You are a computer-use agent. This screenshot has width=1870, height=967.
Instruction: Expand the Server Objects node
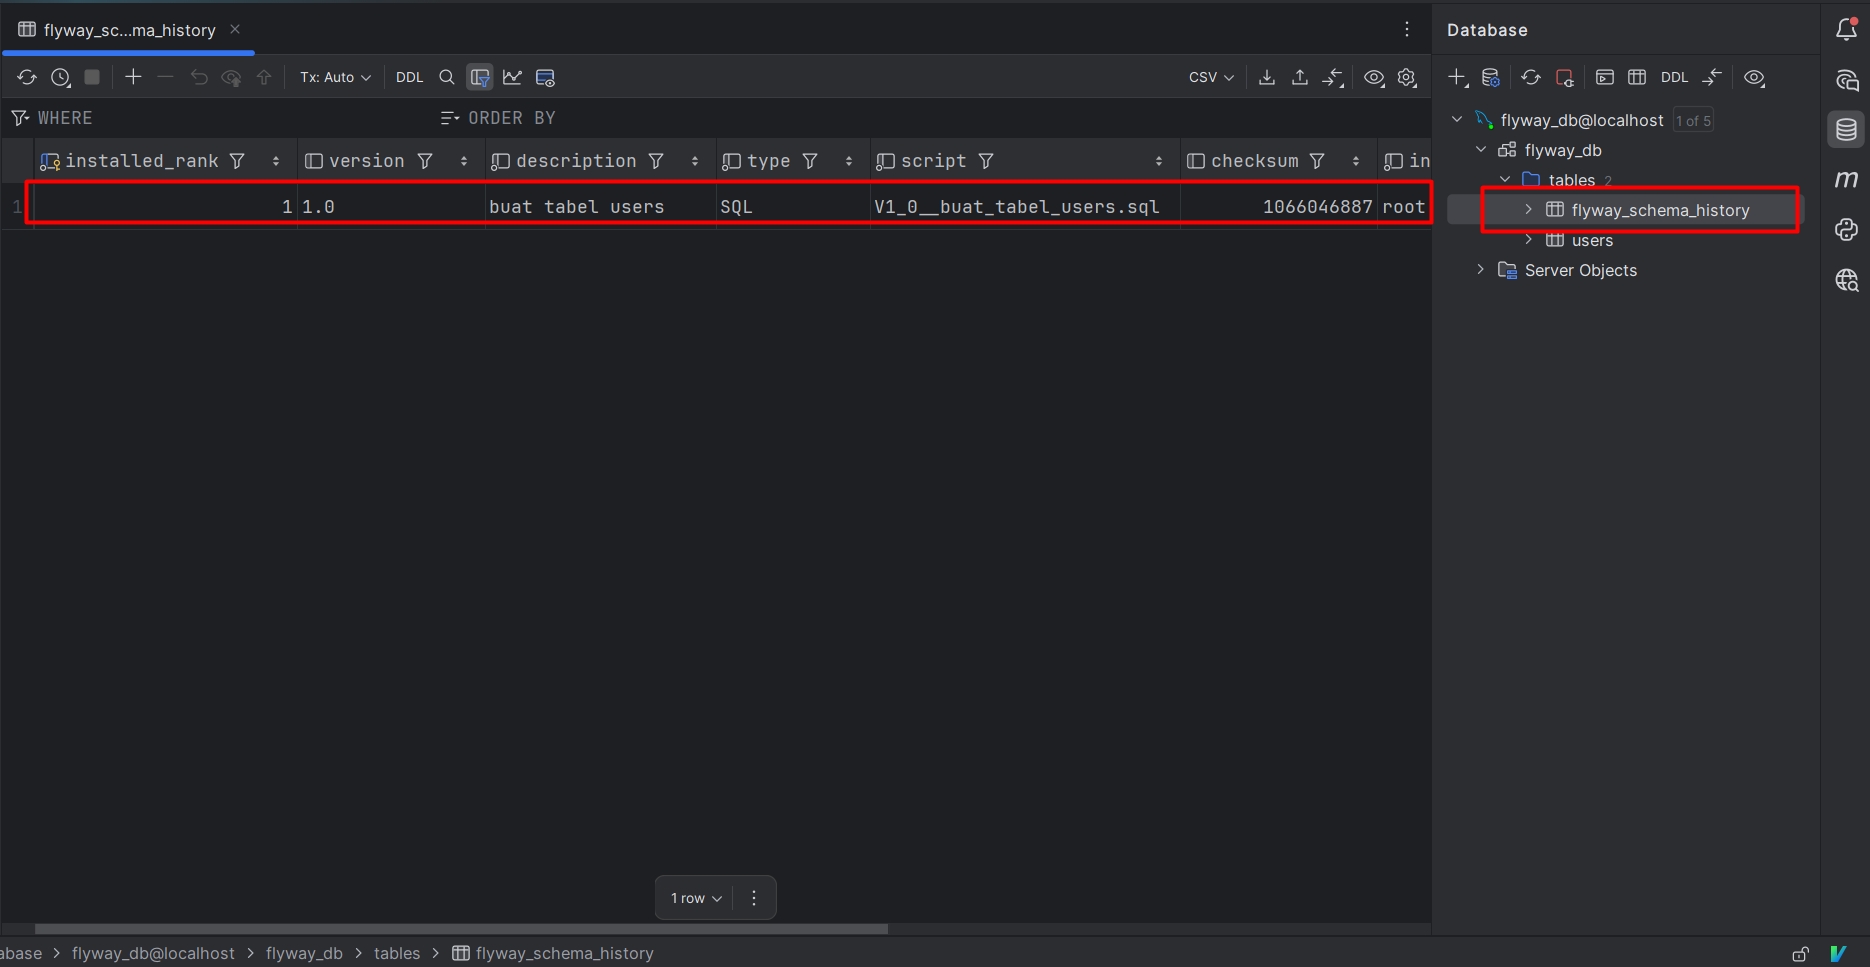[1481, 269]
